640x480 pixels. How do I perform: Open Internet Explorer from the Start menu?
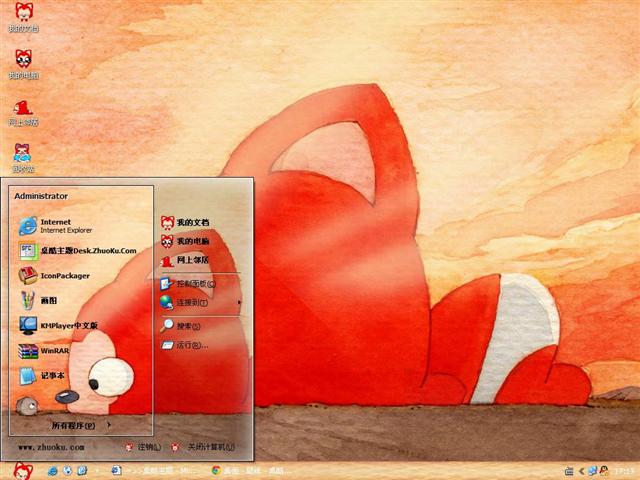[x=66, y=225]
